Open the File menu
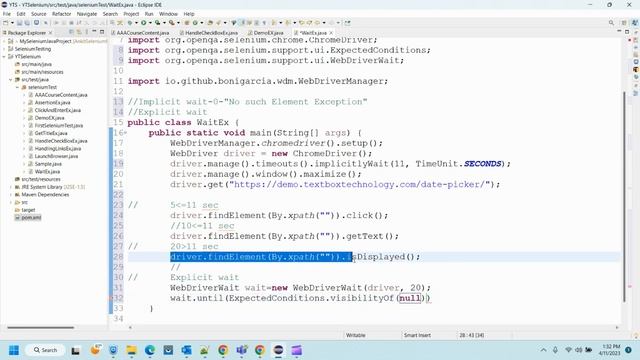640x360 pixels. pos(7,14)
